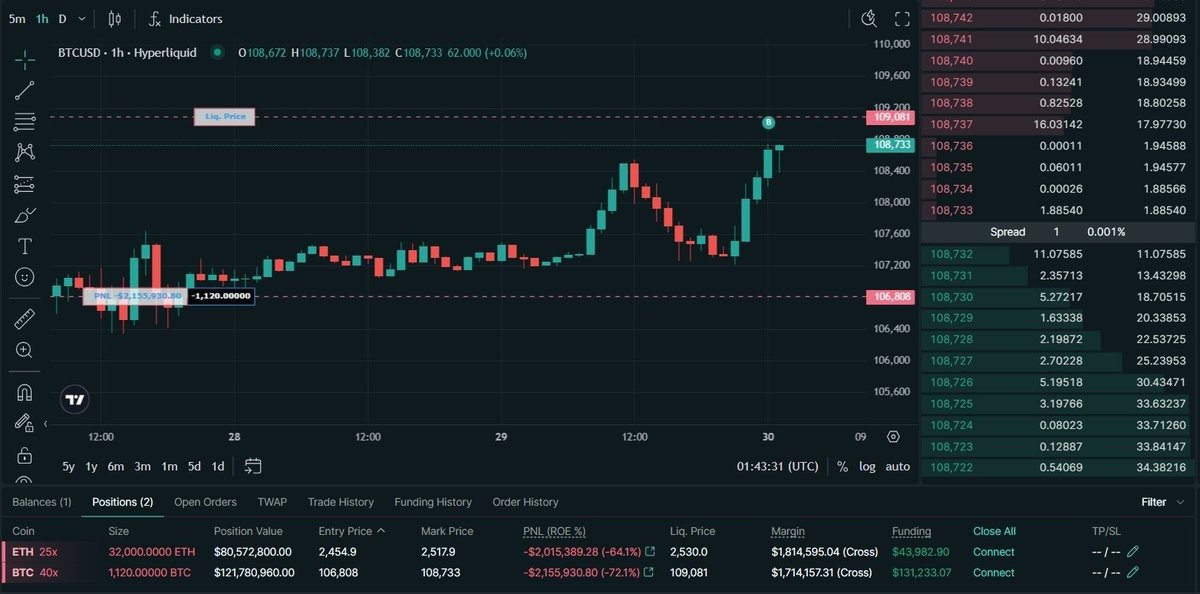Set date range to 3m
The image size is (1200, 594).
143,466
